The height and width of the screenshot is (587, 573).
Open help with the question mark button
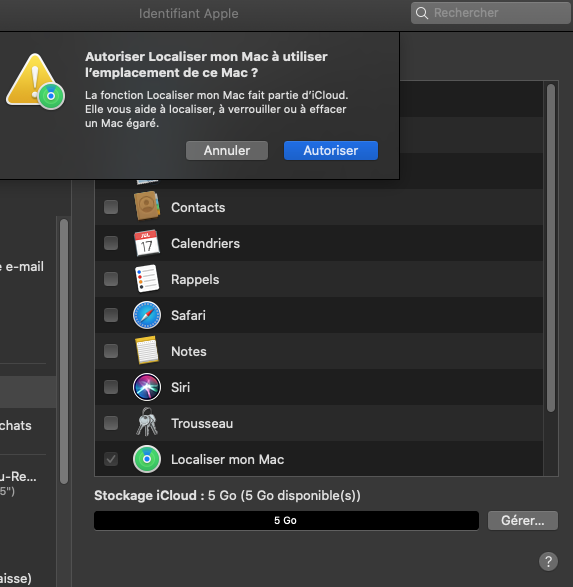pyautogui.click(x=548, y=561)
